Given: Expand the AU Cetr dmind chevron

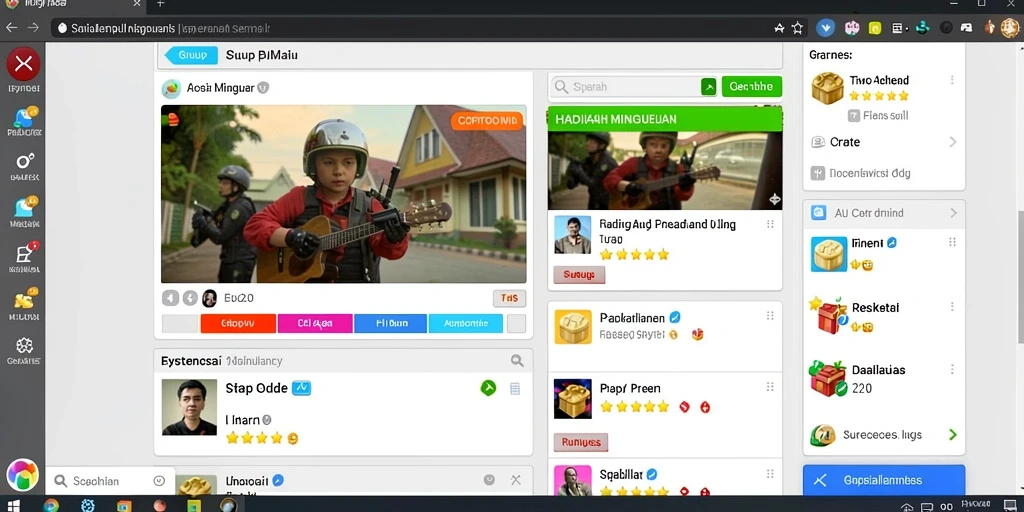Looking at the screenshot, I should point(953,213).
